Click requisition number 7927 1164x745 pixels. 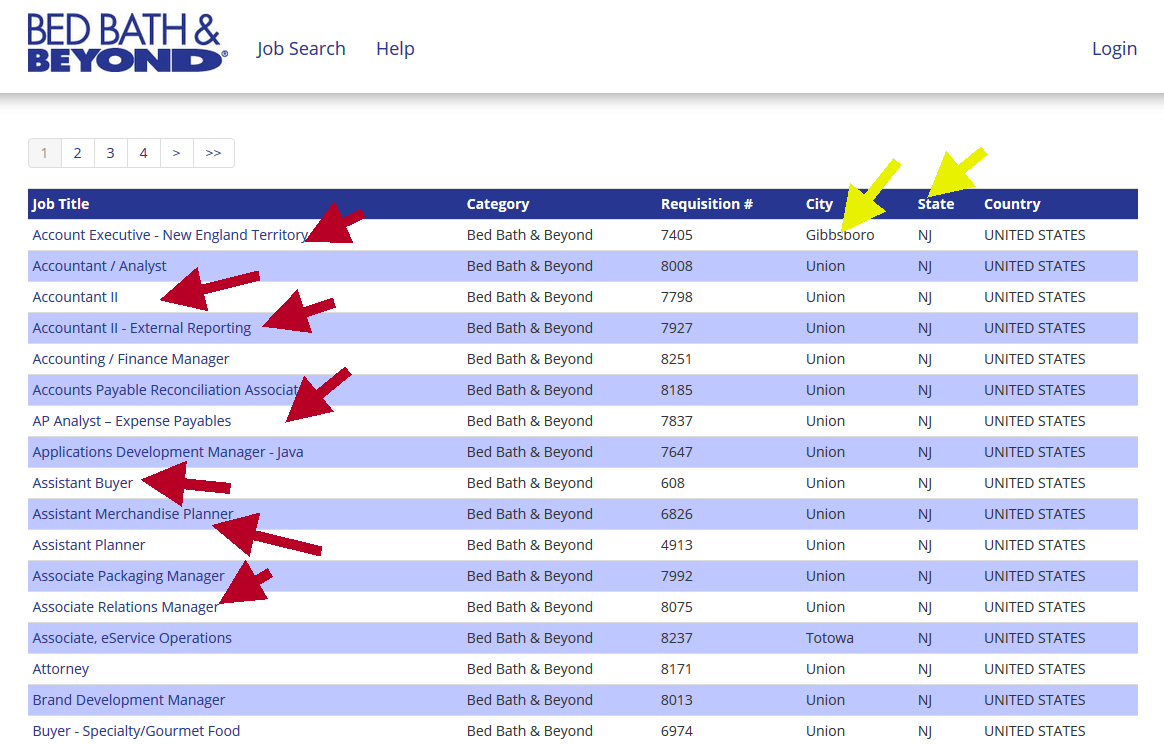tap(676, 328)
